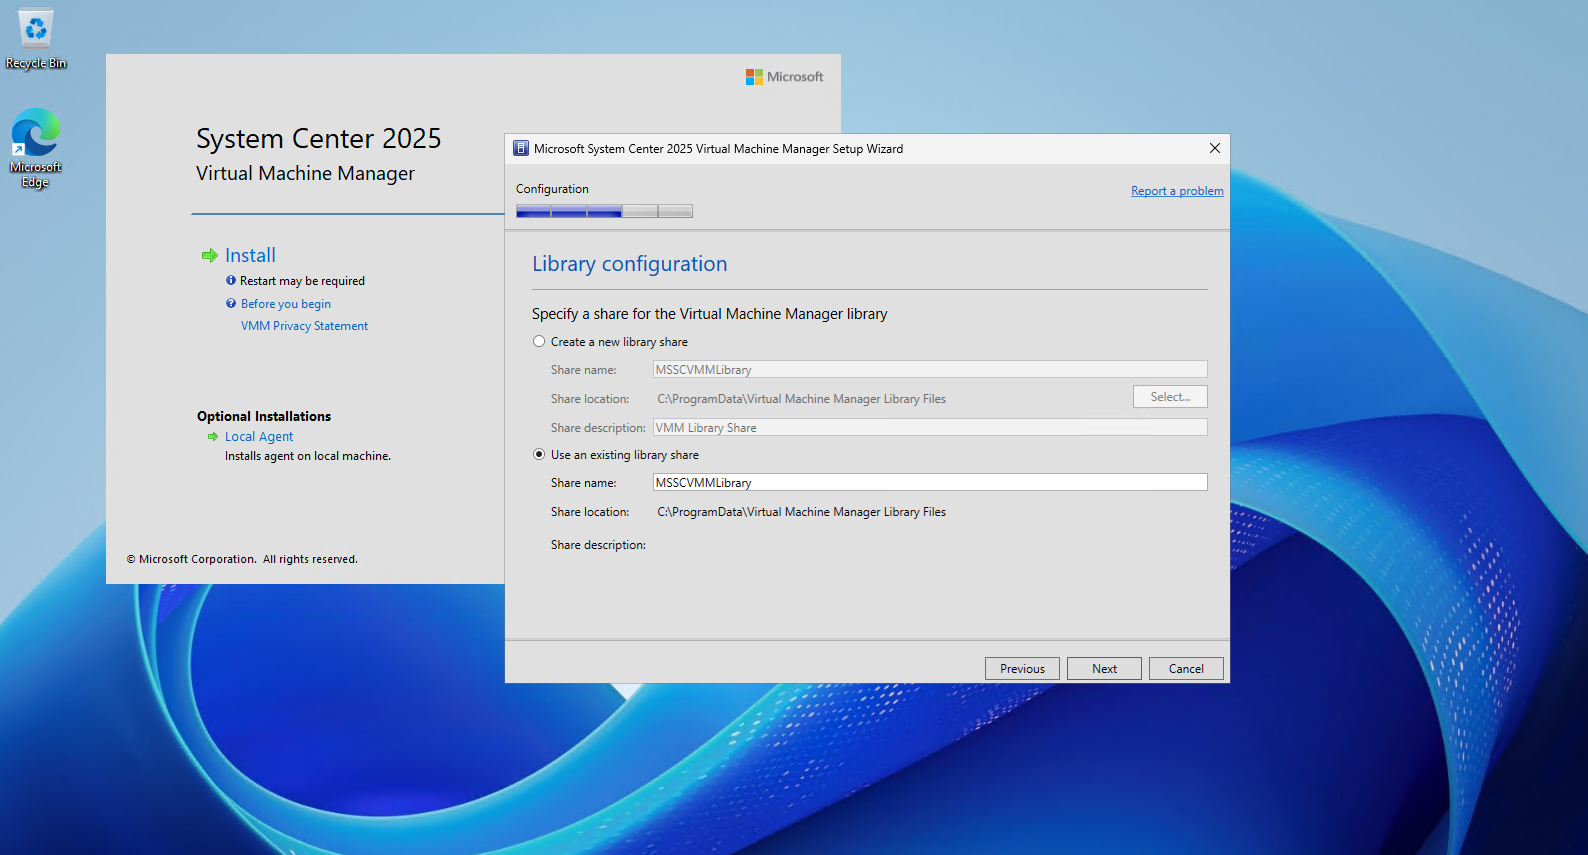1588x855 pixels.
Task: Click the Configuration progress bar
Action: (604, 211)
